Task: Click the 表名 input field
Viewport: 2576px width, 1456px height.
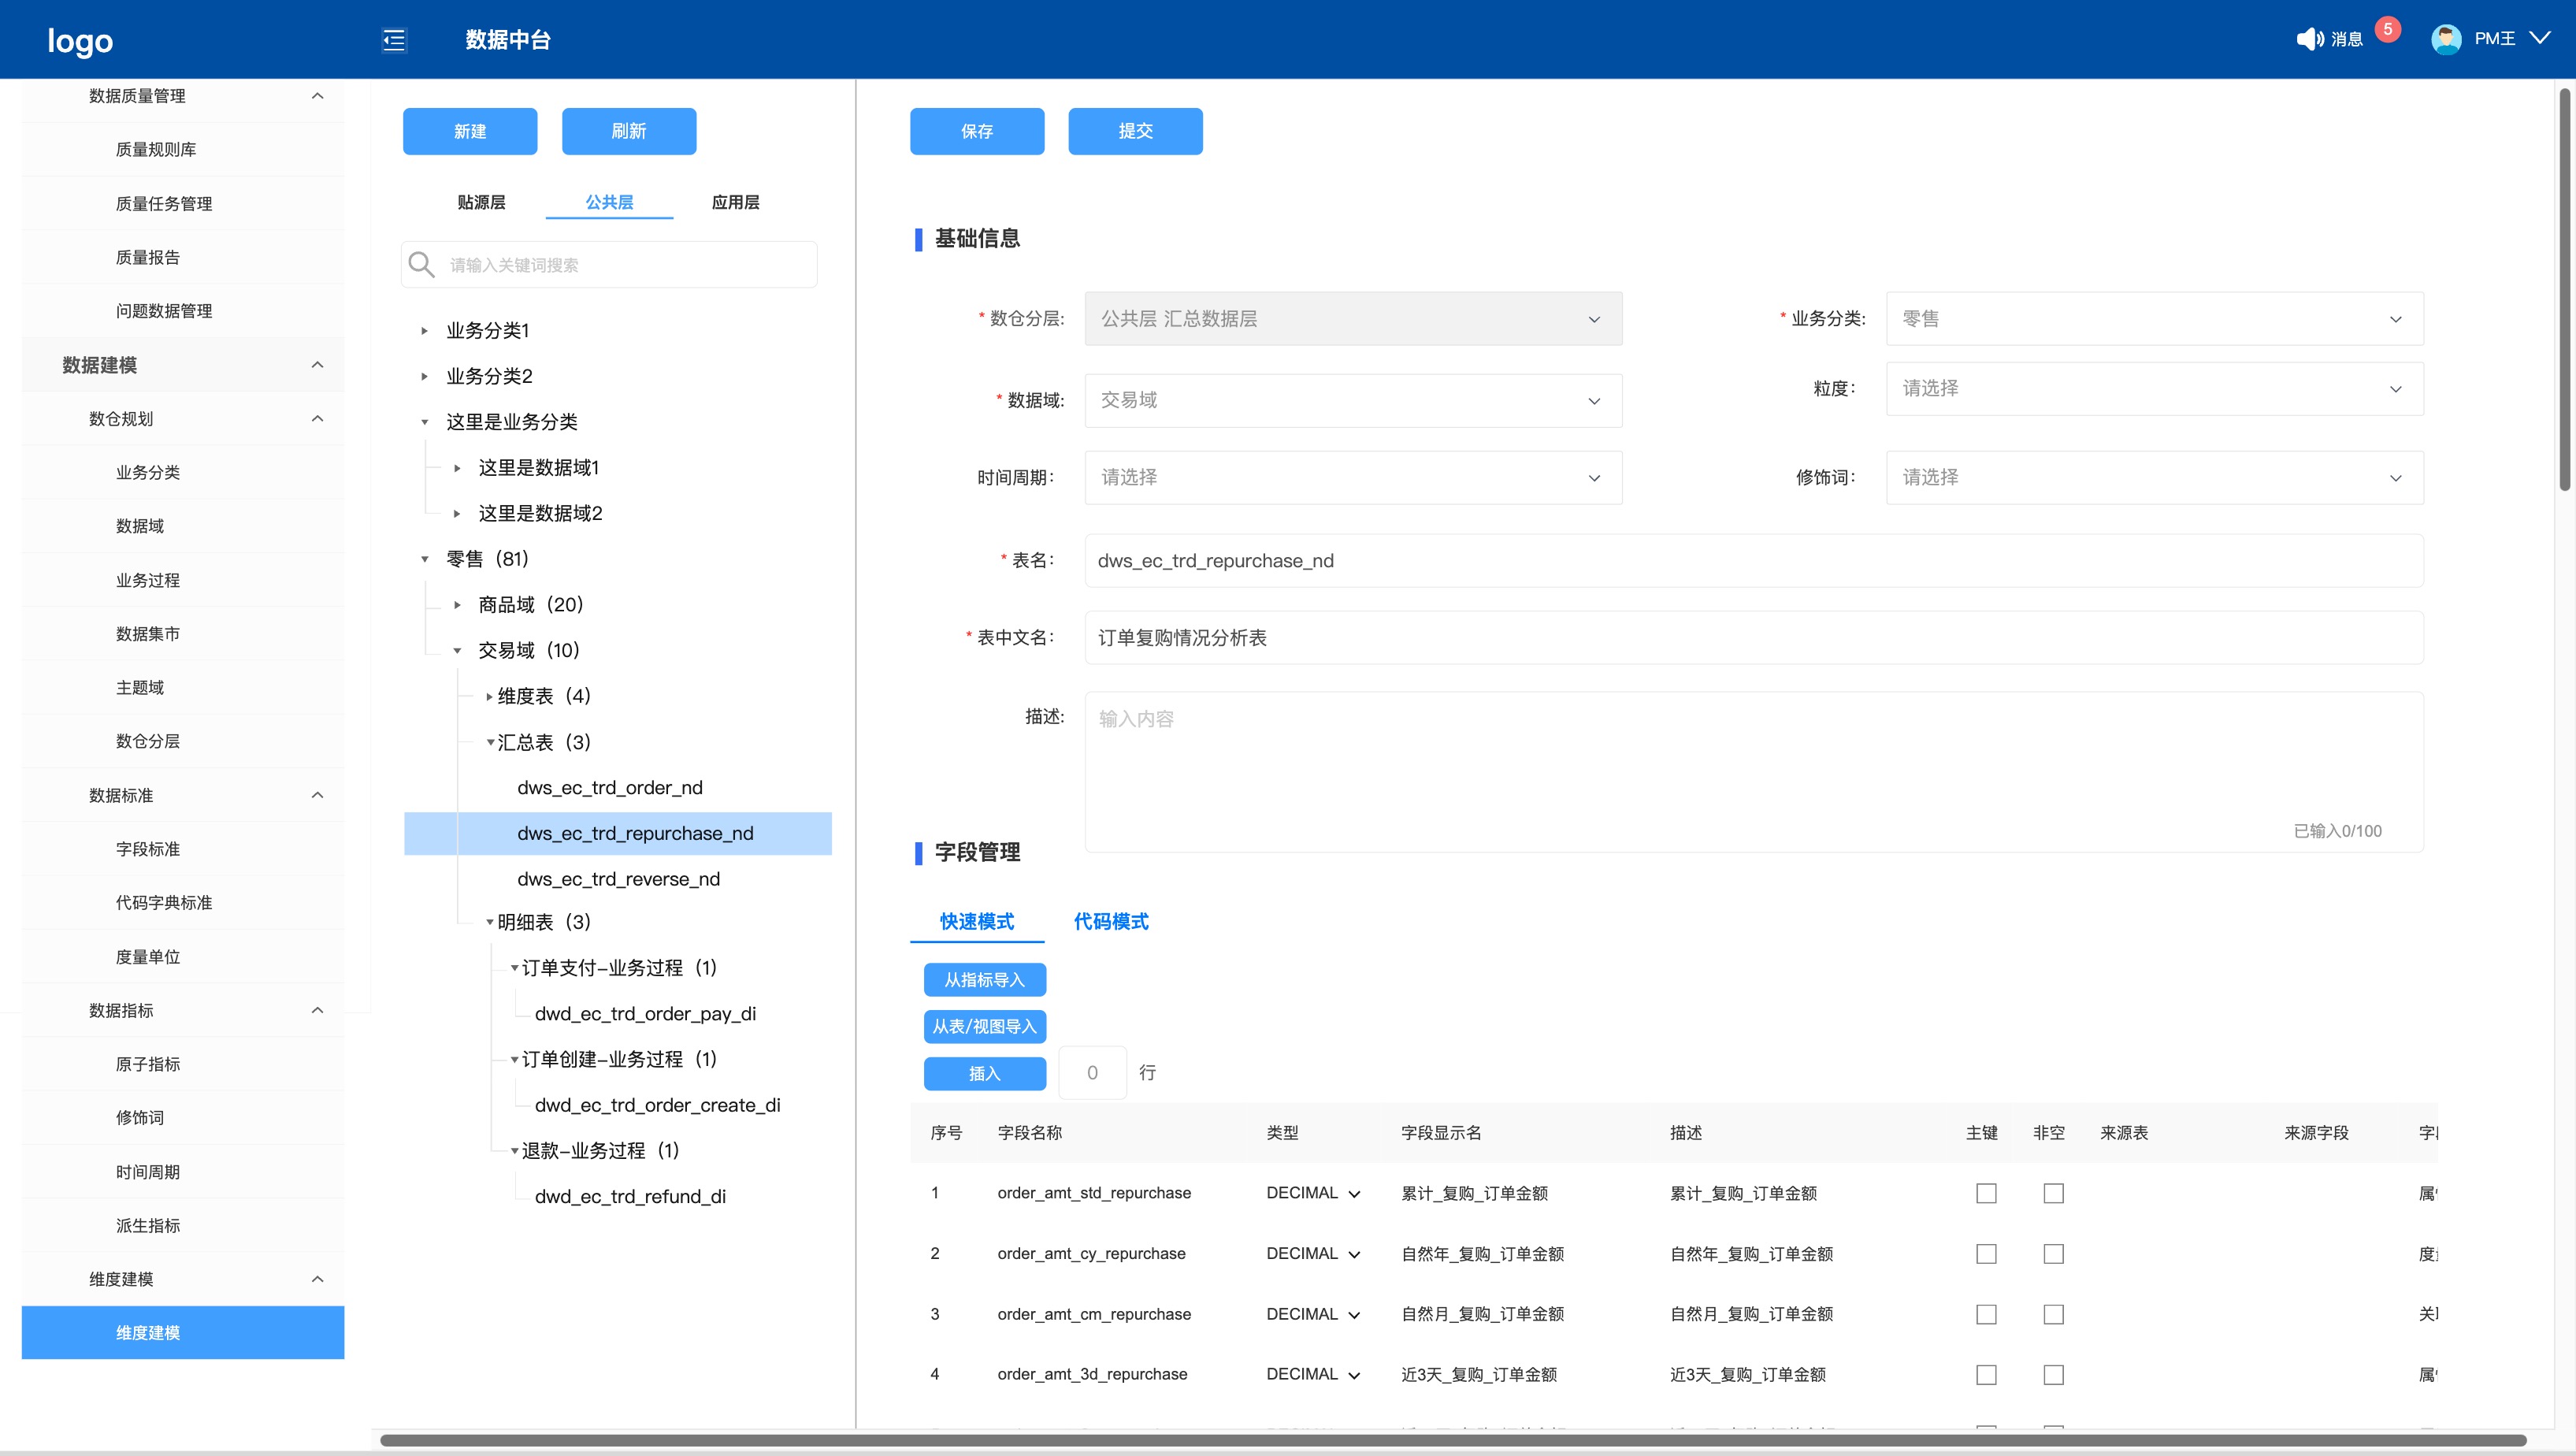Action: 1754,560
